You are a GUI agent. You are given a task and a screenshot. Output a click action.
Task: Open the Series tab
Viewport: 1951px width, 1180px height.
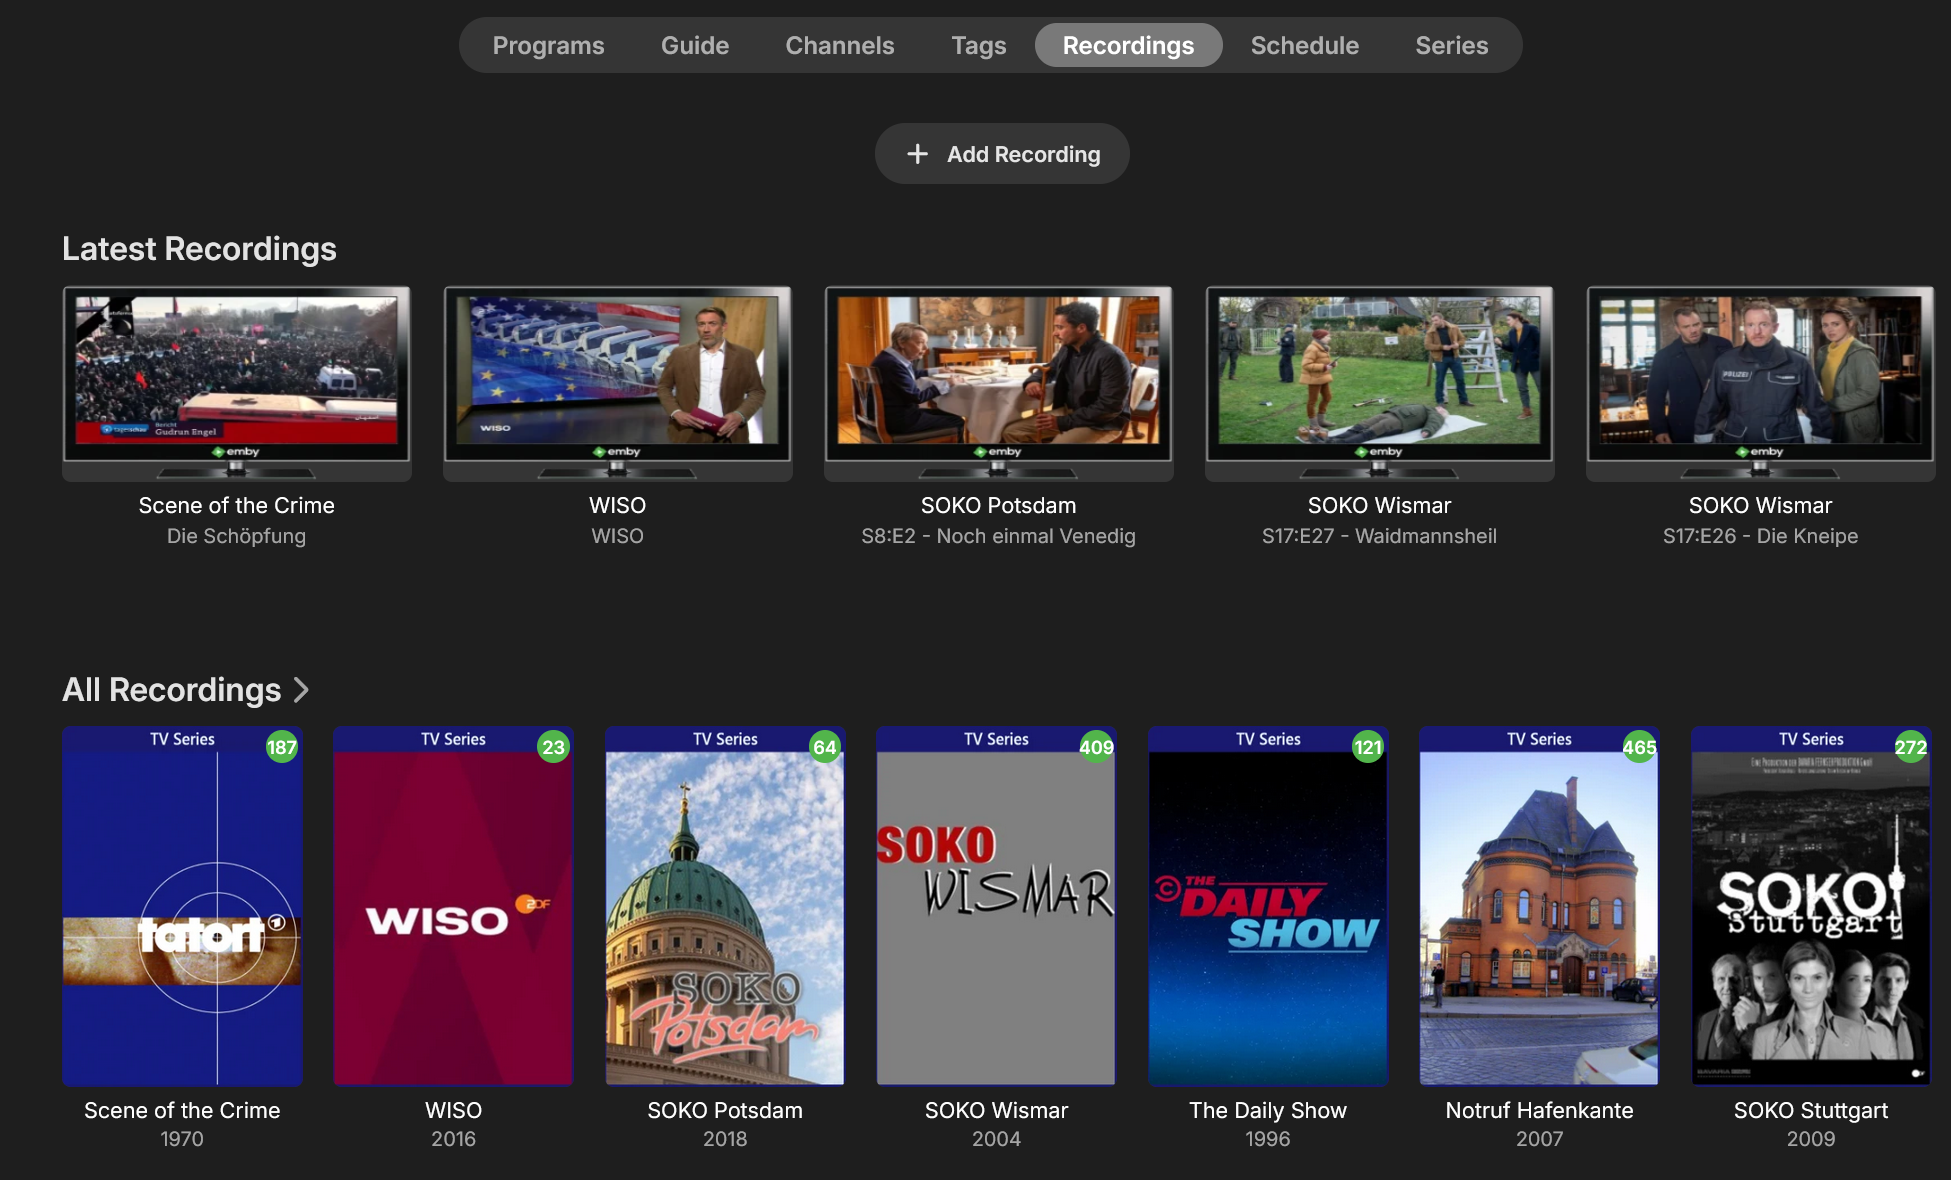point(1451,46)
